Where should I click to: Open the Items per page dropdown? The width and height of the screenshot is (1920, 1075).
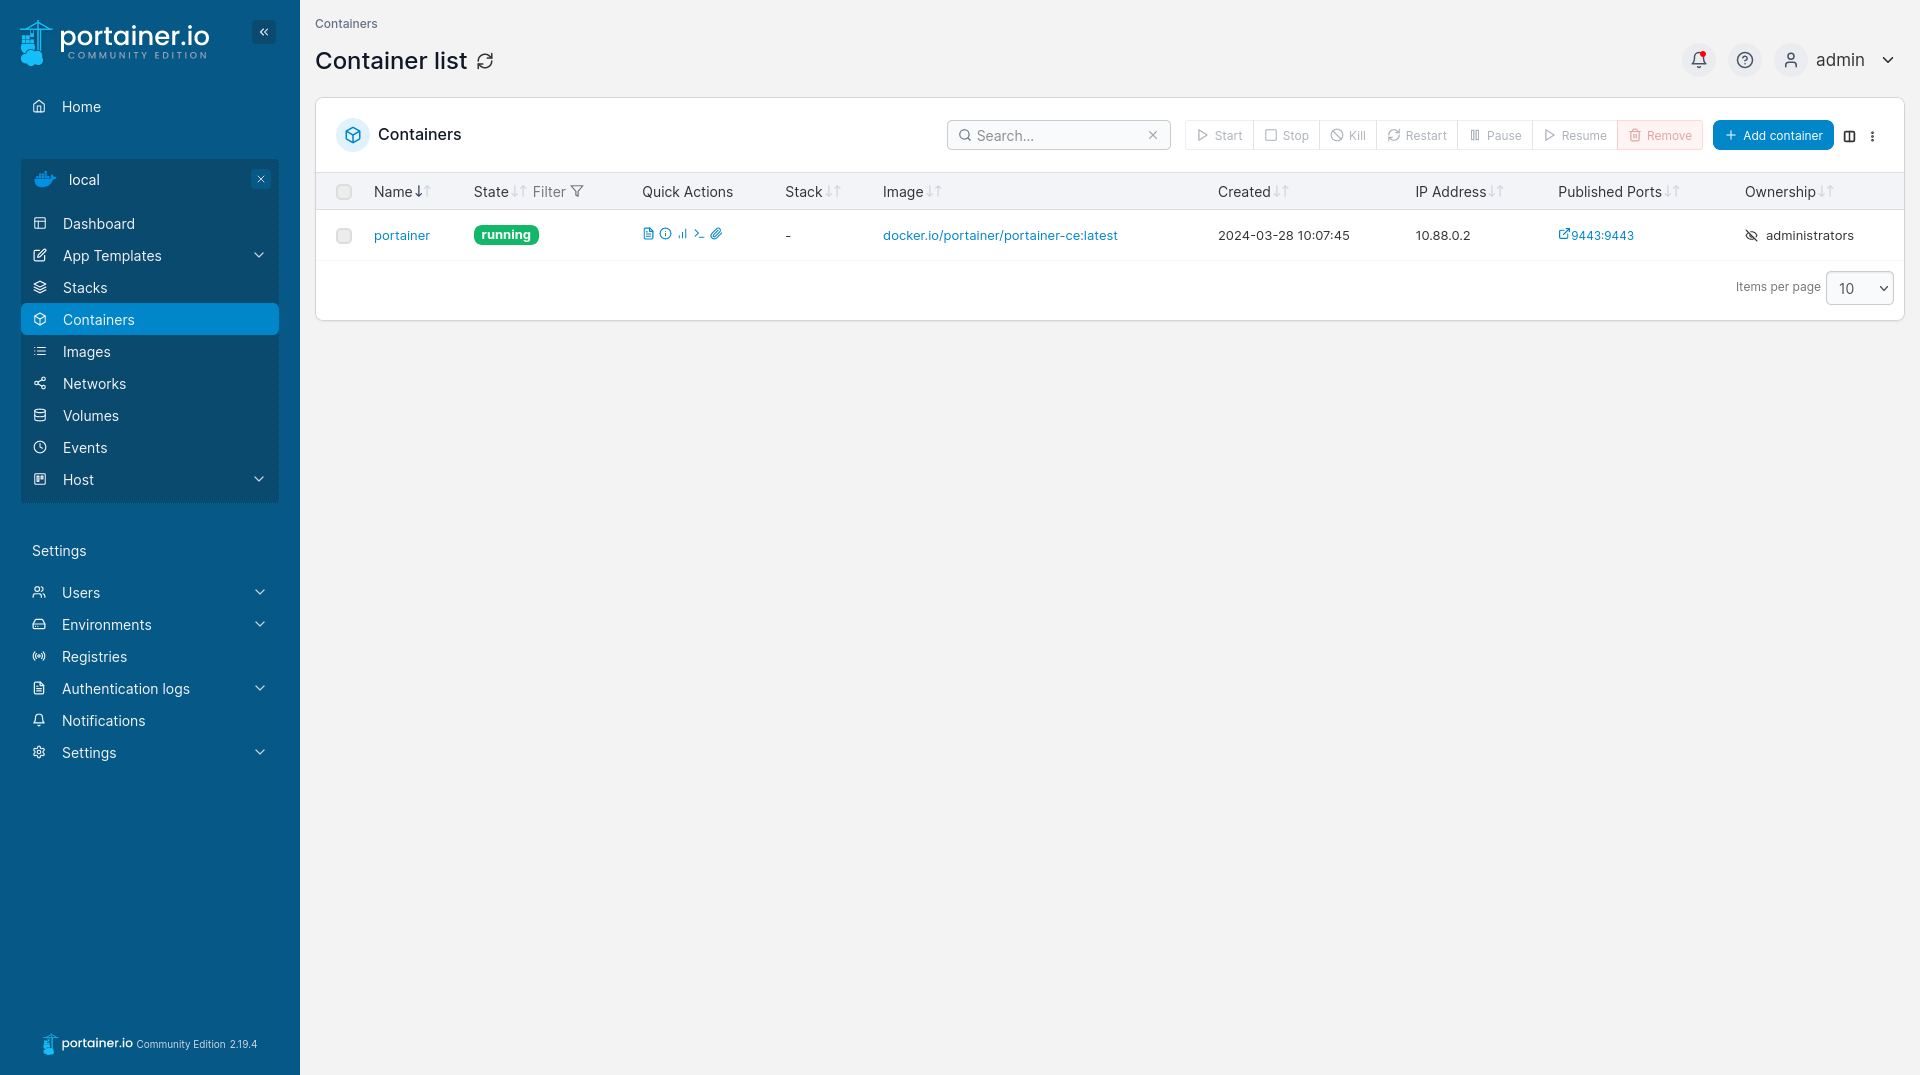pyautogui.click(x=1859, y=288)
